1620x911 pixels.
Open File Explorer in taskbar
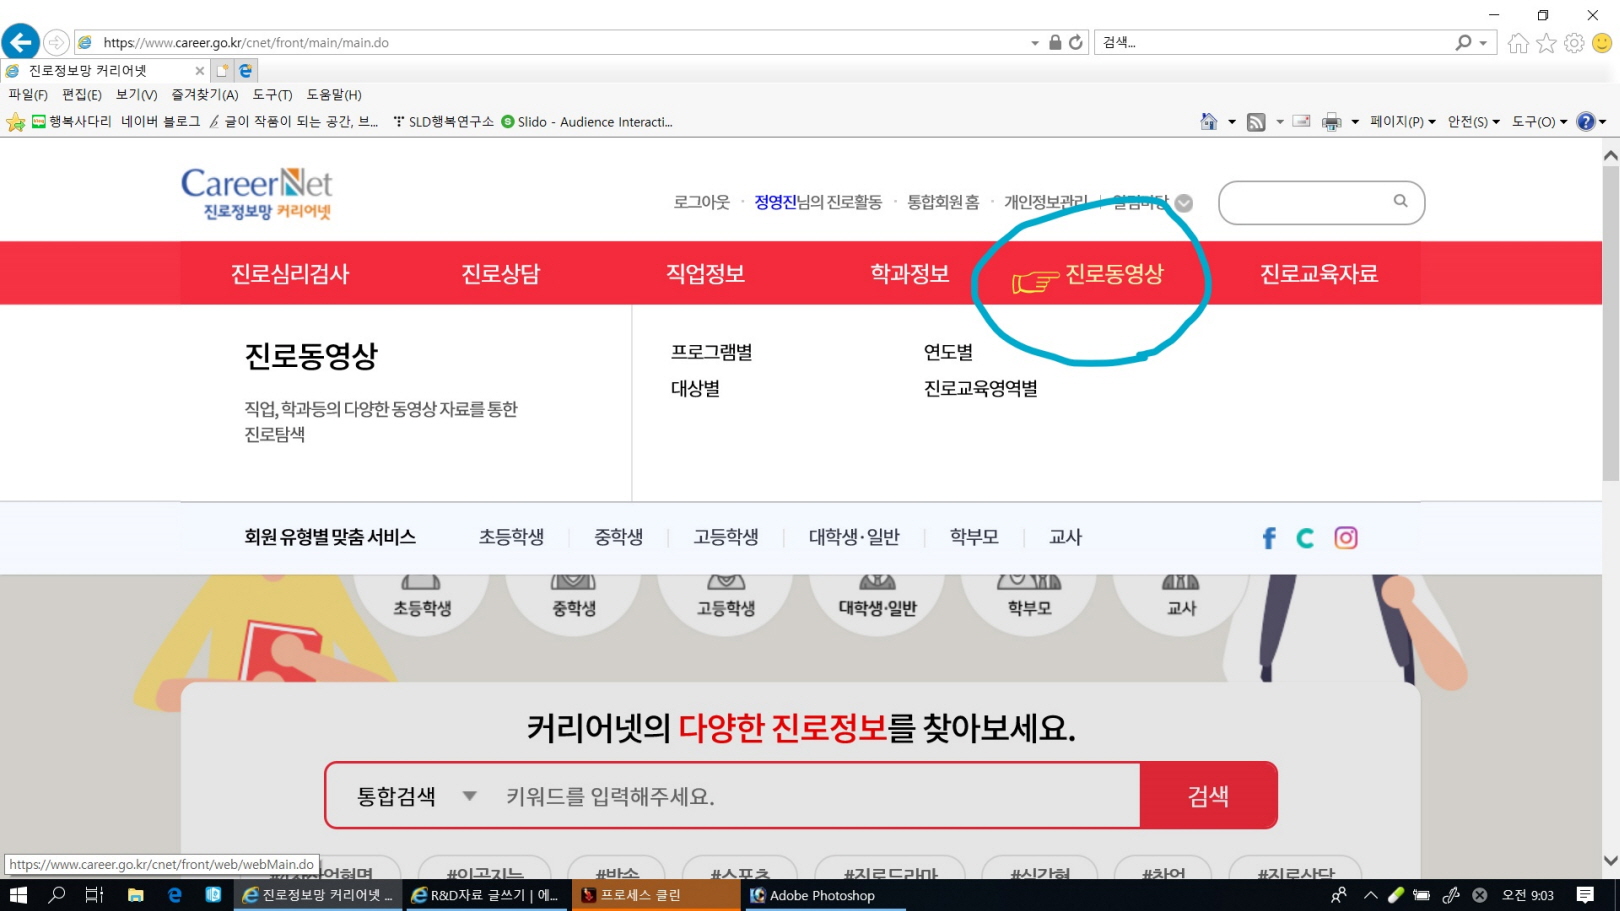(x=135, y=895)
